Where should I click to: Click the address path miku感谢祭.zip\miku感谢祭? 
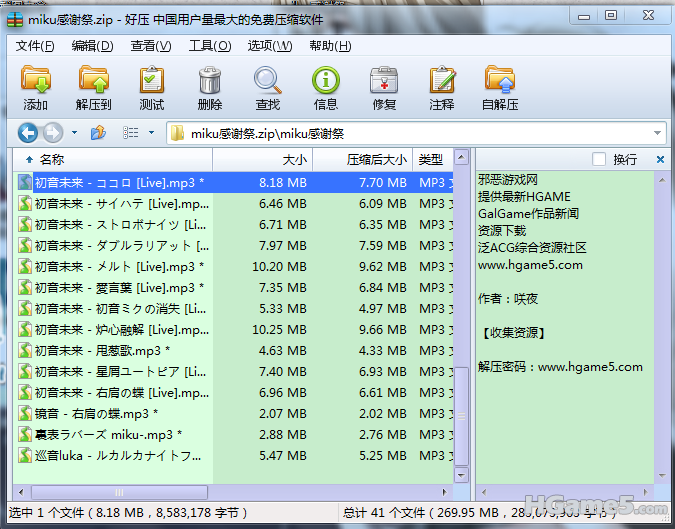click(267, 134)
